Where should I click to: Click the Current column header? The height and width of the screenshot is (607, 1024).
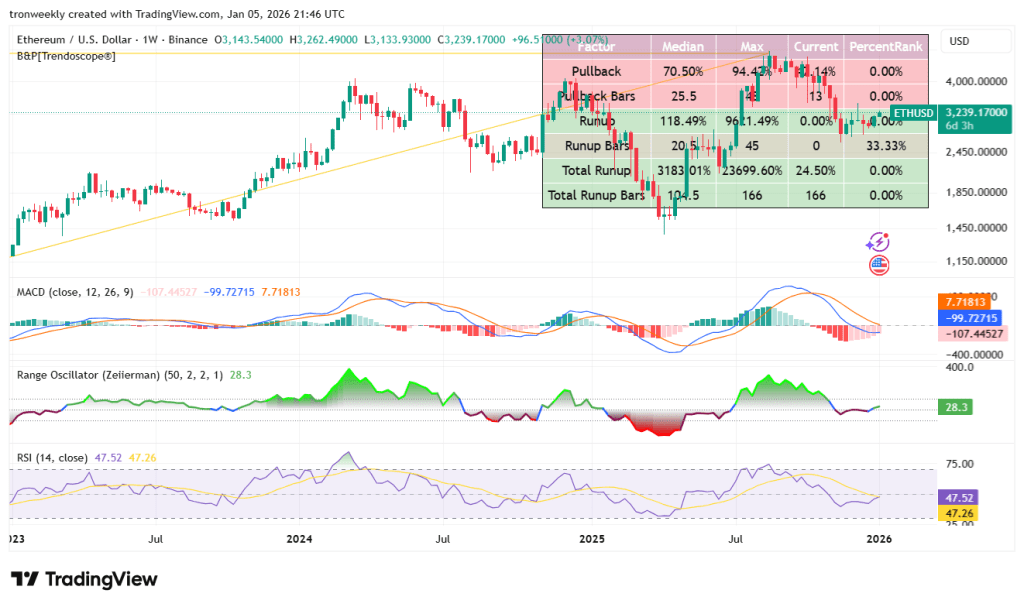click(x=816, y=46)
